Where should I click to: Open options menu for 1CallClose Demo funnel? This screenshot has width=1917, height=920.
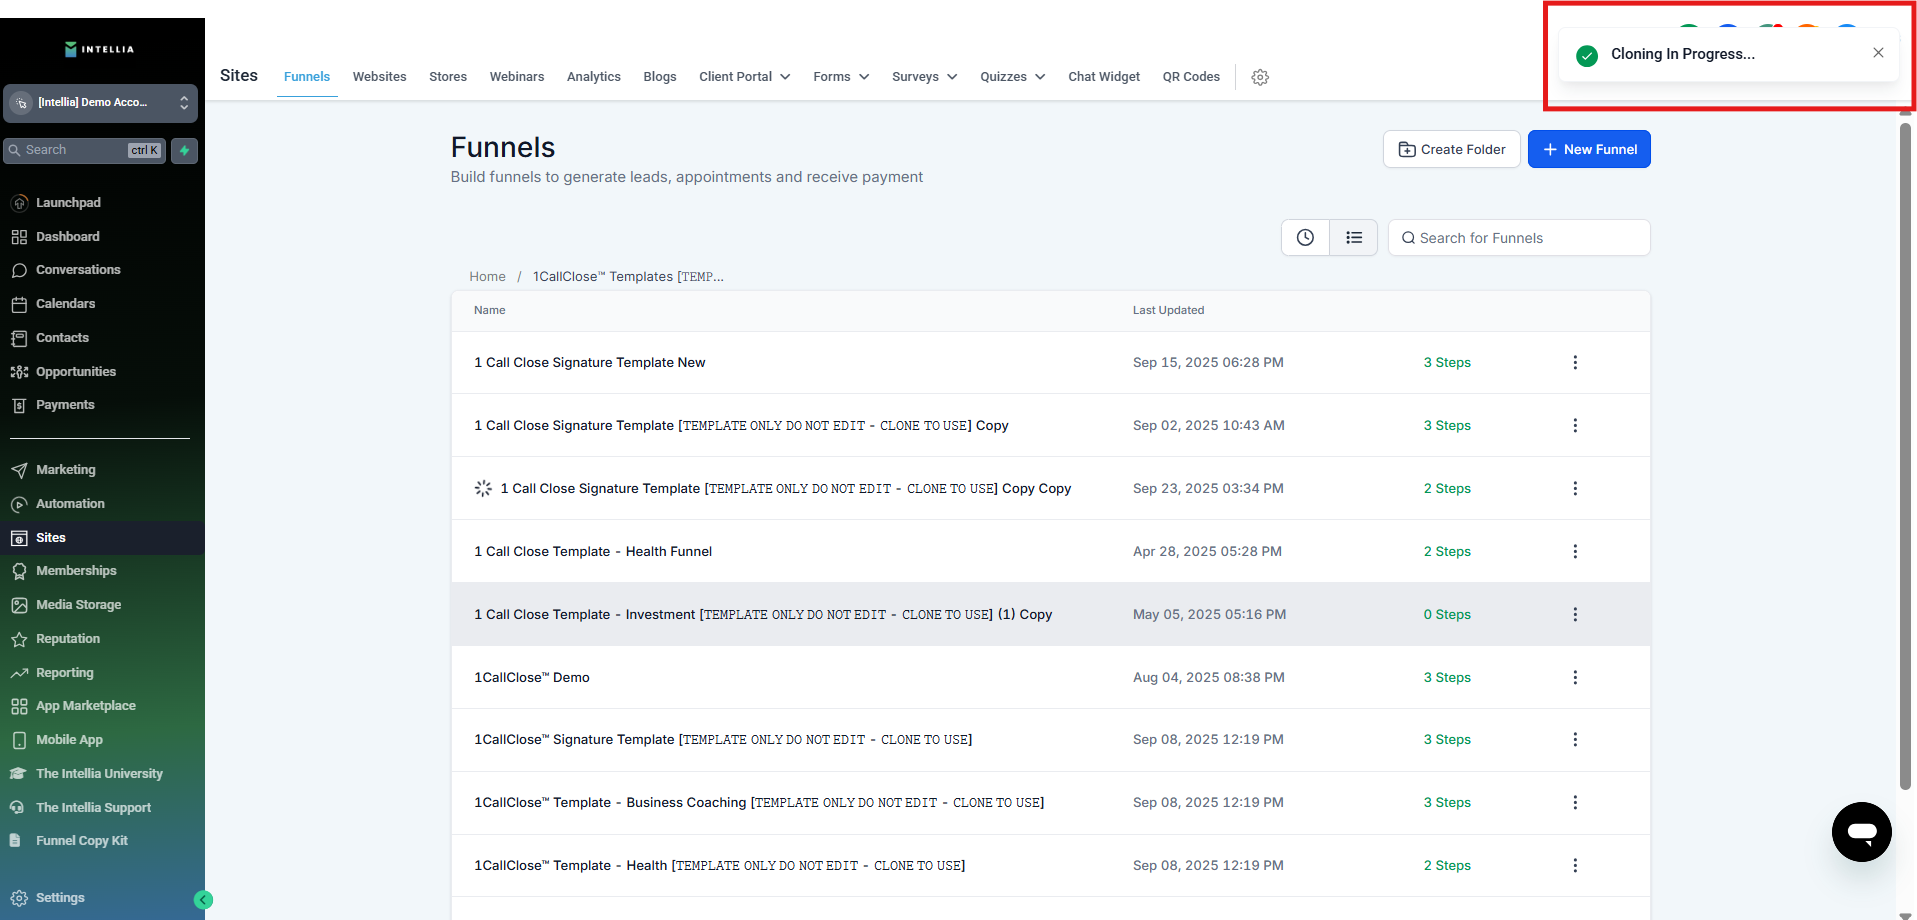(x=1575, y=678)
